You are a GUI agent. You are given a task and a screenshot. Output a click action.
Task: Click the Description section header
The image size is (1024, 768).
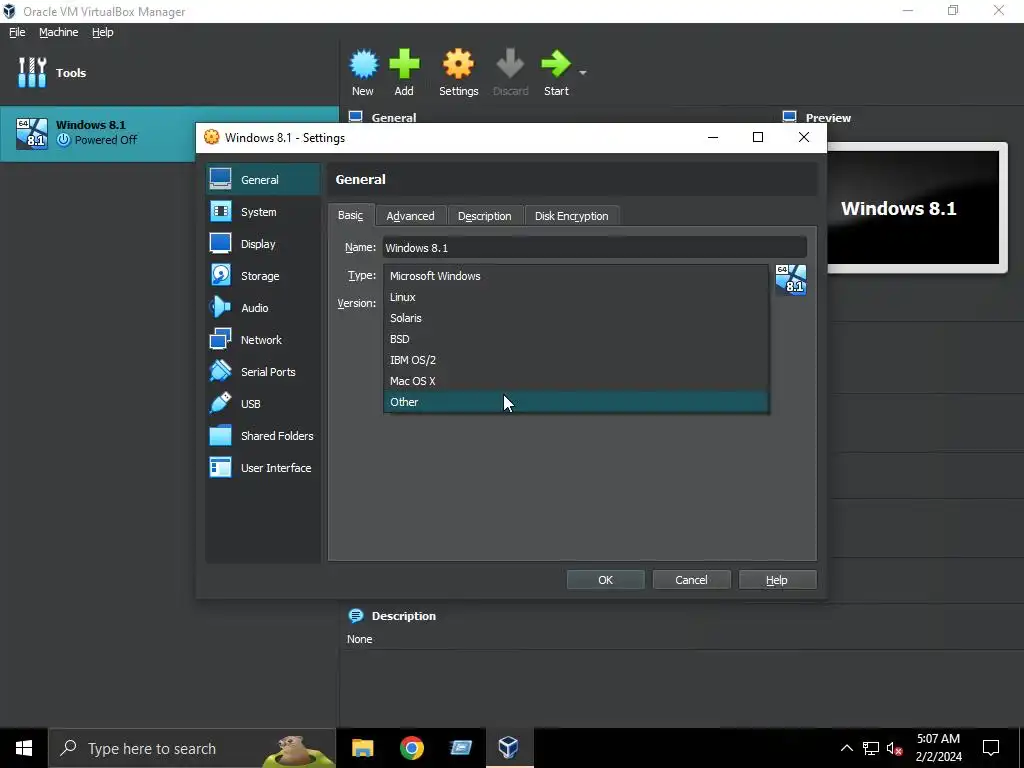click(404, 616)
